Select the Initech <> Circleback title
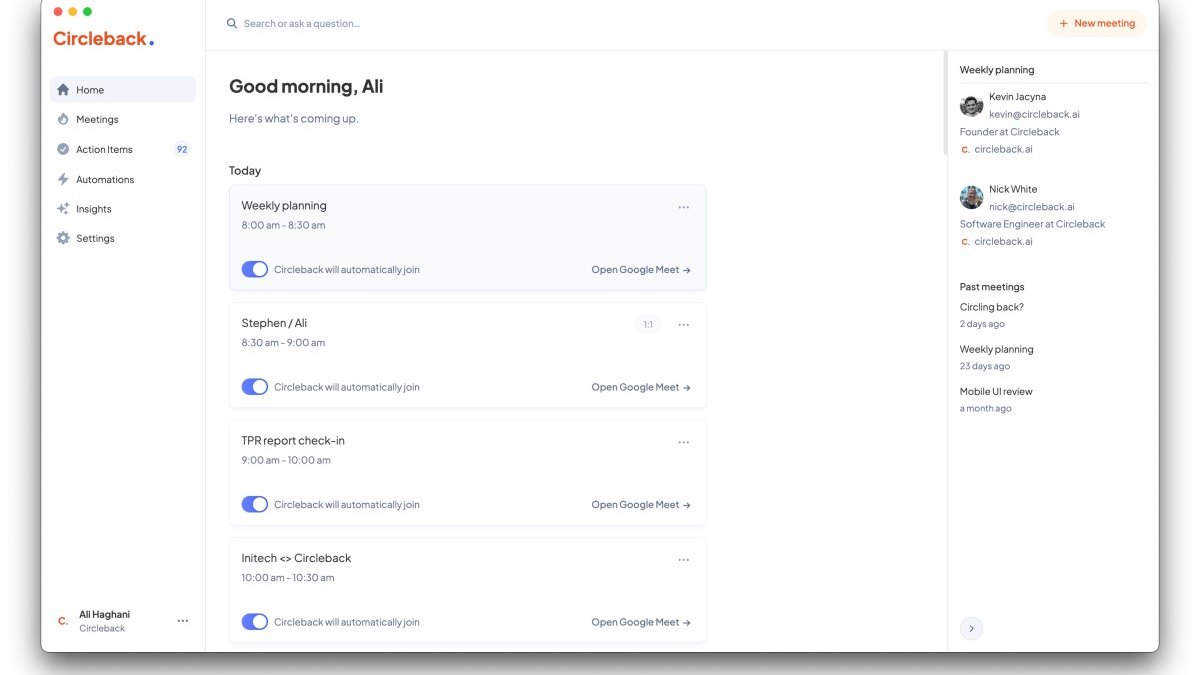 (x=296, y=558)
